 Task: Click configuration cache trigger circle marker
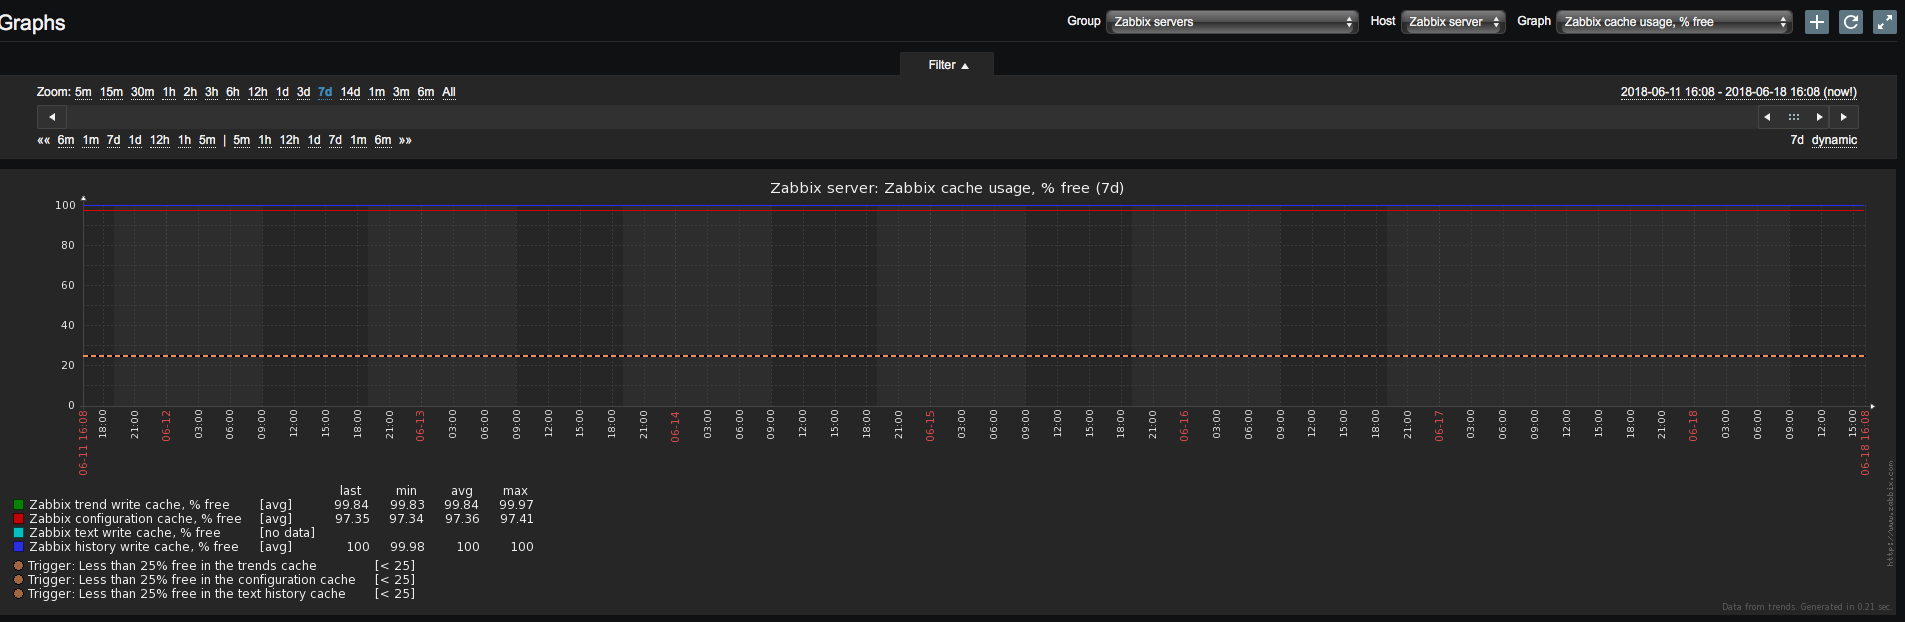18,580
